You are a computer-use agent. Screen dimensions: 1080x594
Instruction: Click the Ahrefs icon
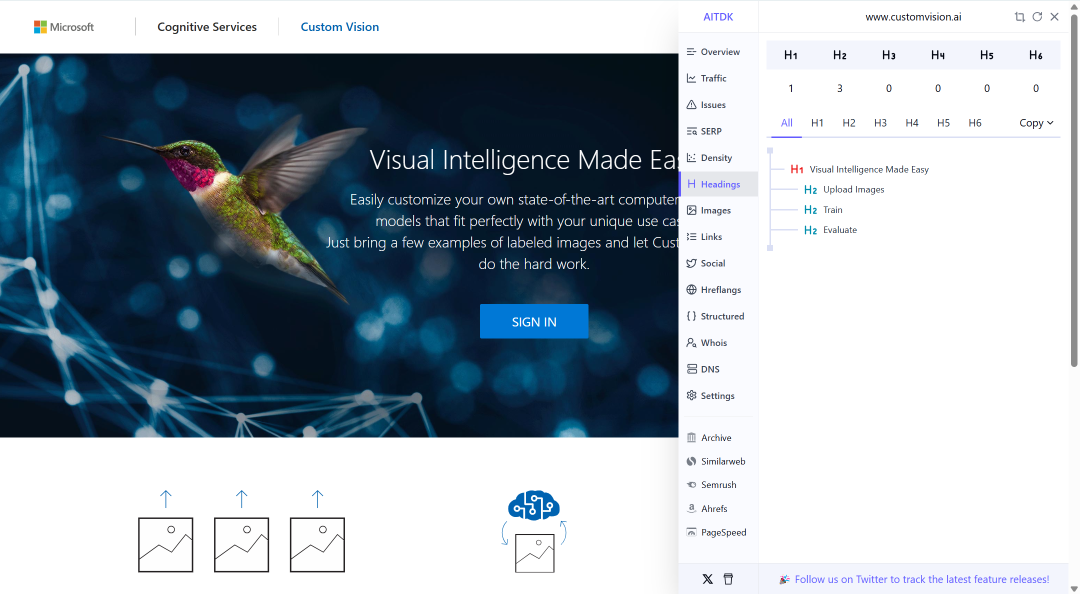coord(692,509)
